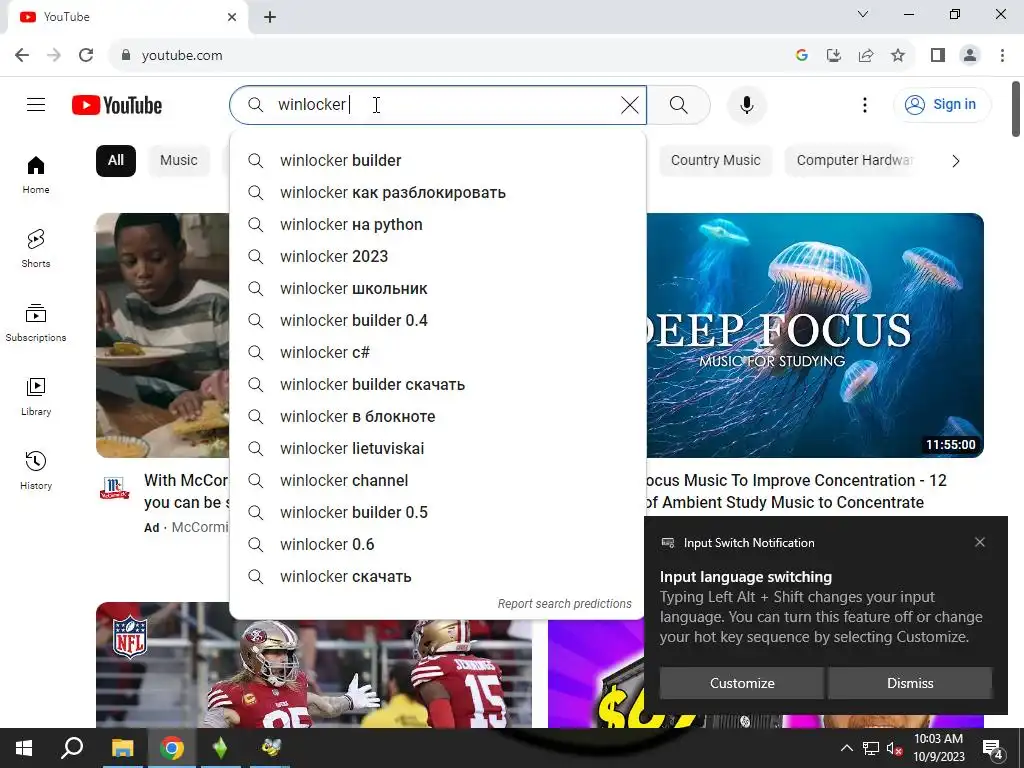Clear the search box with X icon

630,104
